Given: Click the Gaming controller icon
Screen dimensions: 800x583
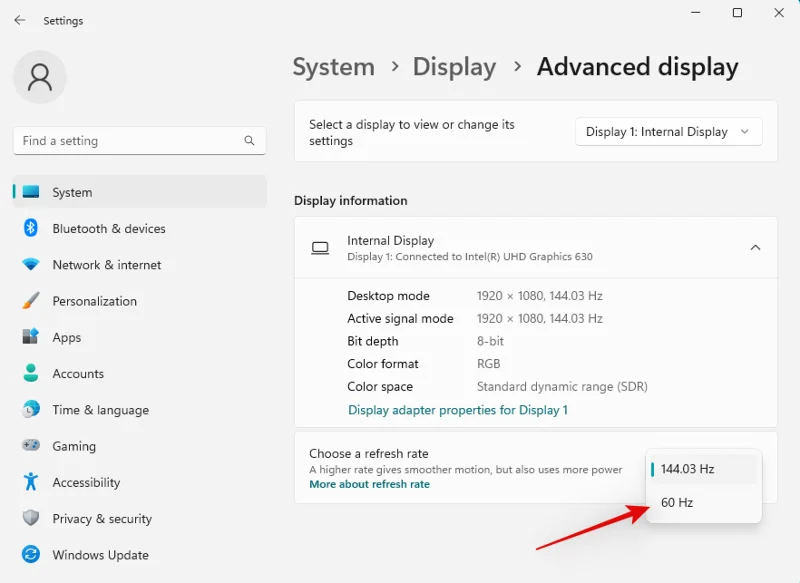Looking at the screenshot, I should click(x=31, y=446).
